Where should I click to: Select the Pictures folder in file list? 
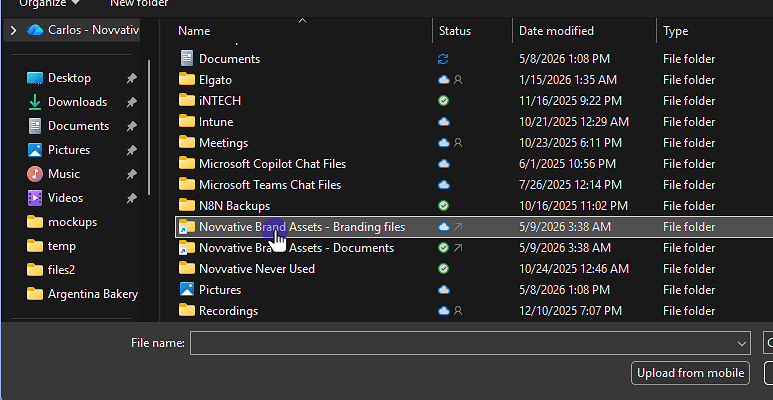474,290
